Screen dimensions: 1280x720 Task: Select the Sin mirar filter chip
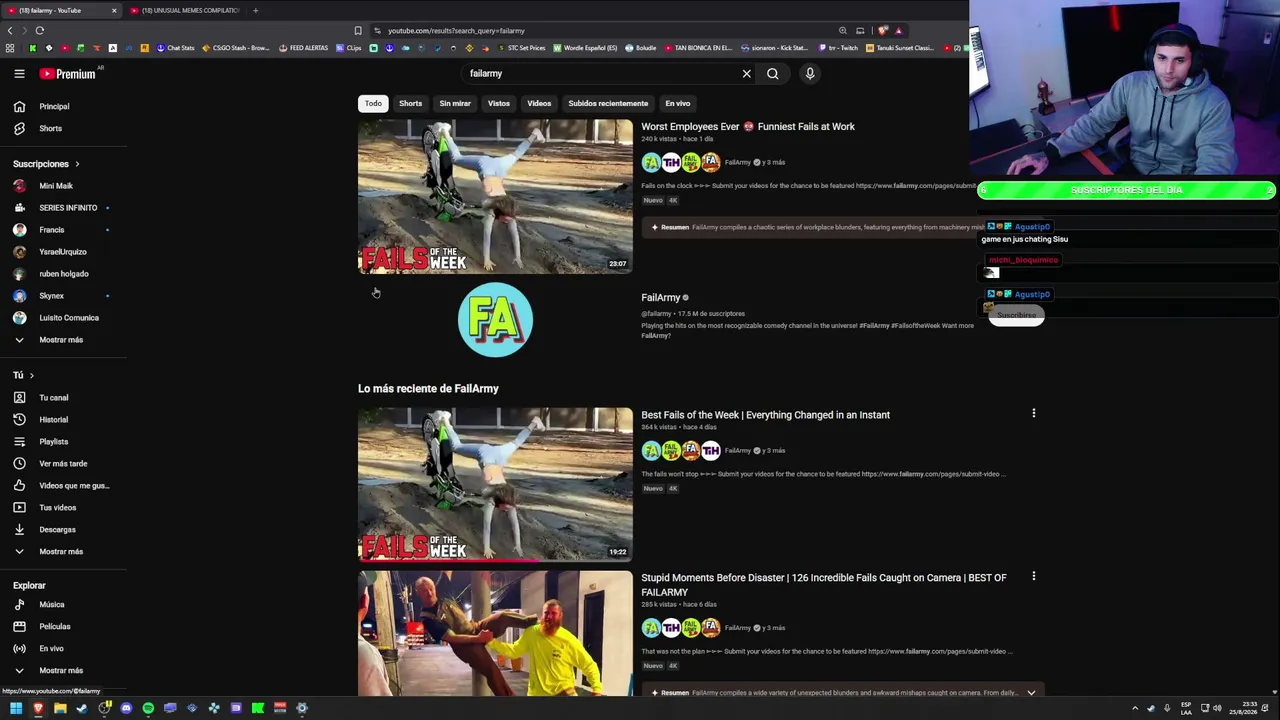[x=455, y=103]
